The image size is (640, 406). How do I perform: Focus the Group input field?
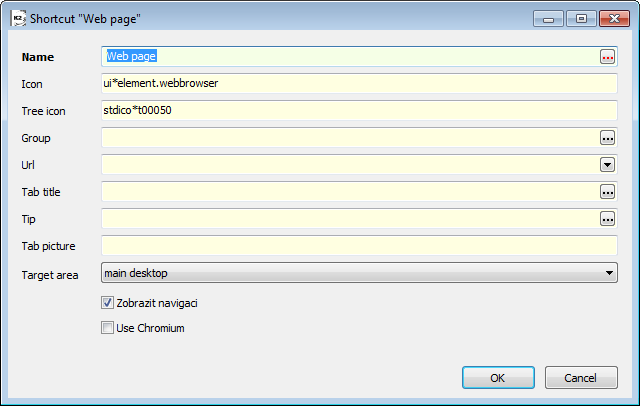(350, 138)
